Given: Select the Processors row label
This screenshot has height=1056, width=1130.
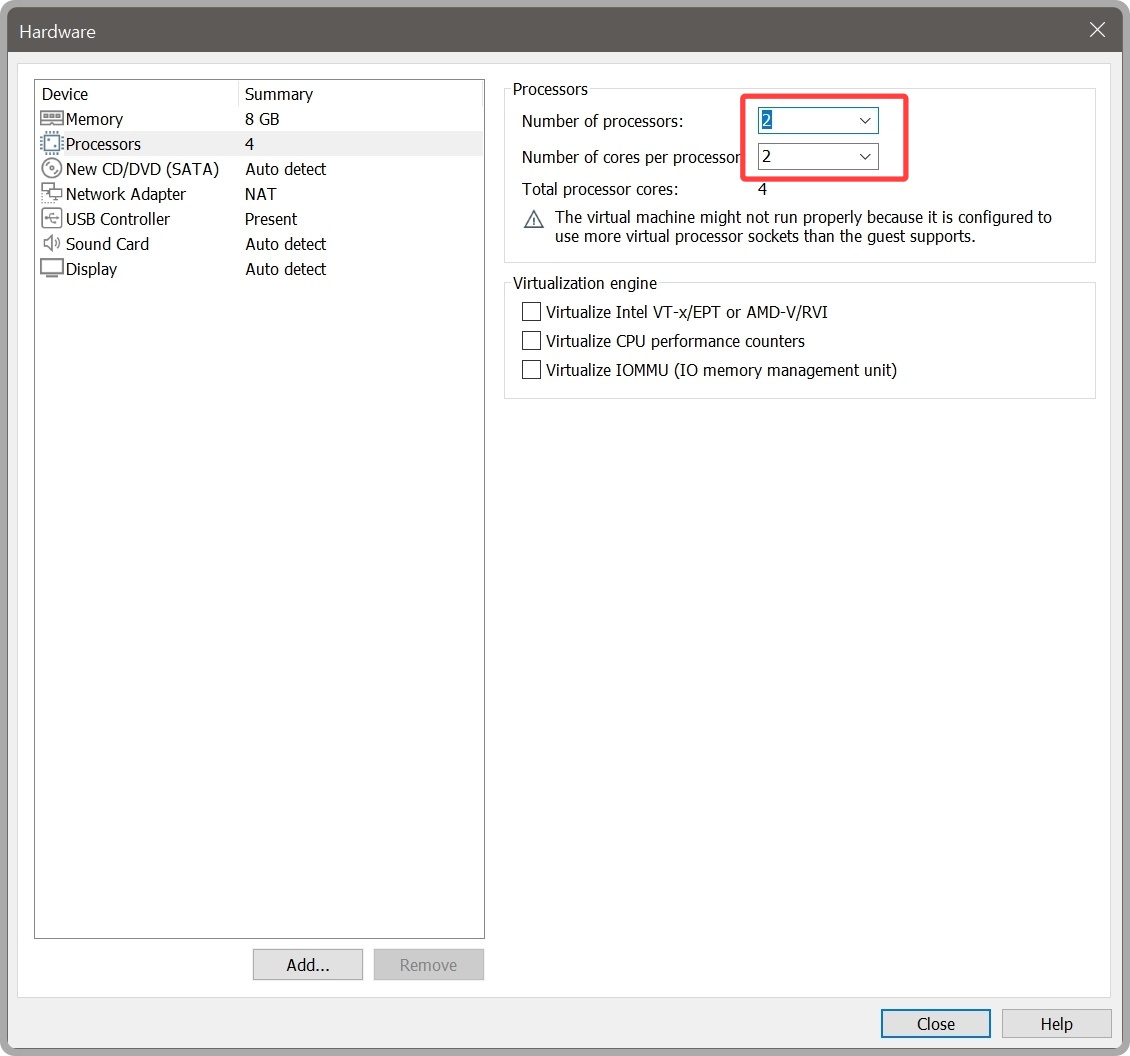Looking at the screenshot, I should pyautogui.click(x=103, y=144).
